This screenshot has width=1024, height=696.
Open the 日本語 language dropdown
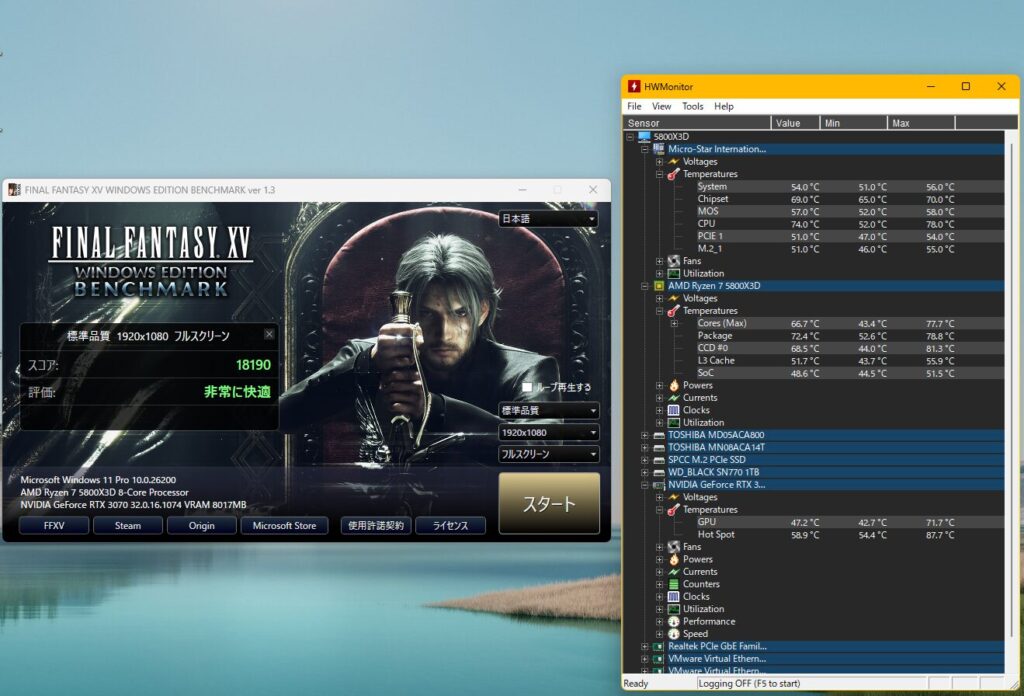tap(549, 219)
